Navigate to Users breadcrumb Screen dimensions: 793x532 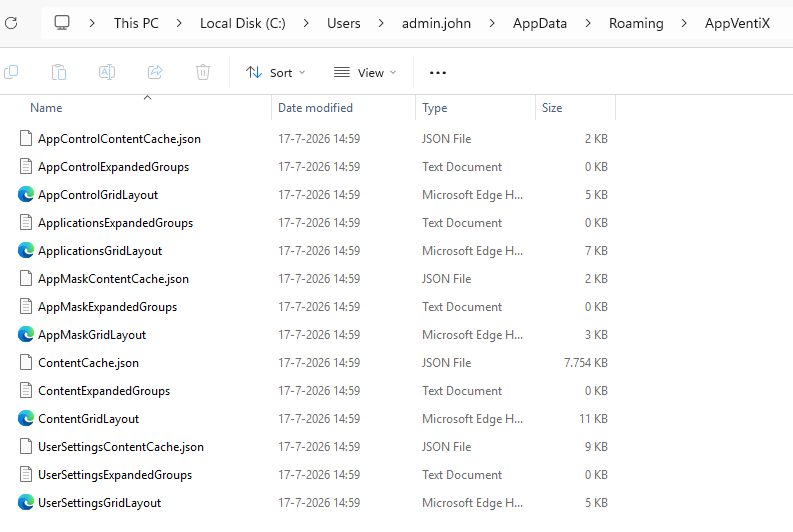coord(343,23)
